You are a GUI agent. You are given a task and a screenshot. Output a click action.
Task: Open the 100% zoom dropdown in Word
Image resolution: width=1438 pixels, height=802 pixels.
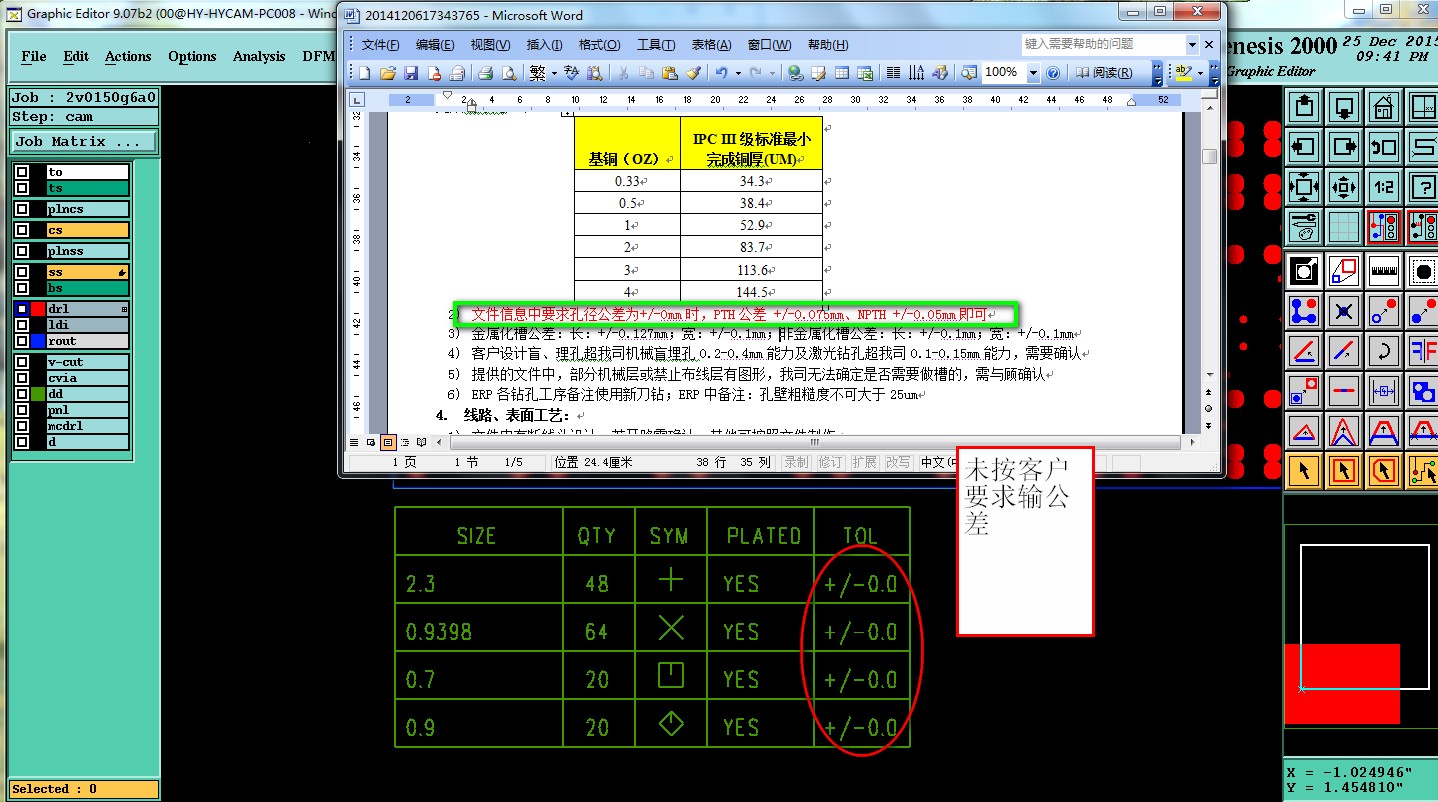[1034, 73]
